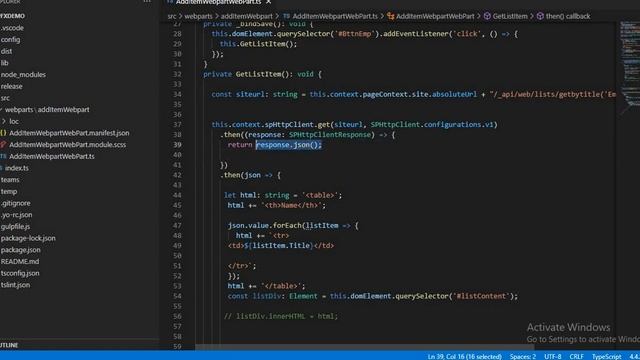Collapse the FXDEMO workspace root
The image size is (640, 360).
coord(13,16)
